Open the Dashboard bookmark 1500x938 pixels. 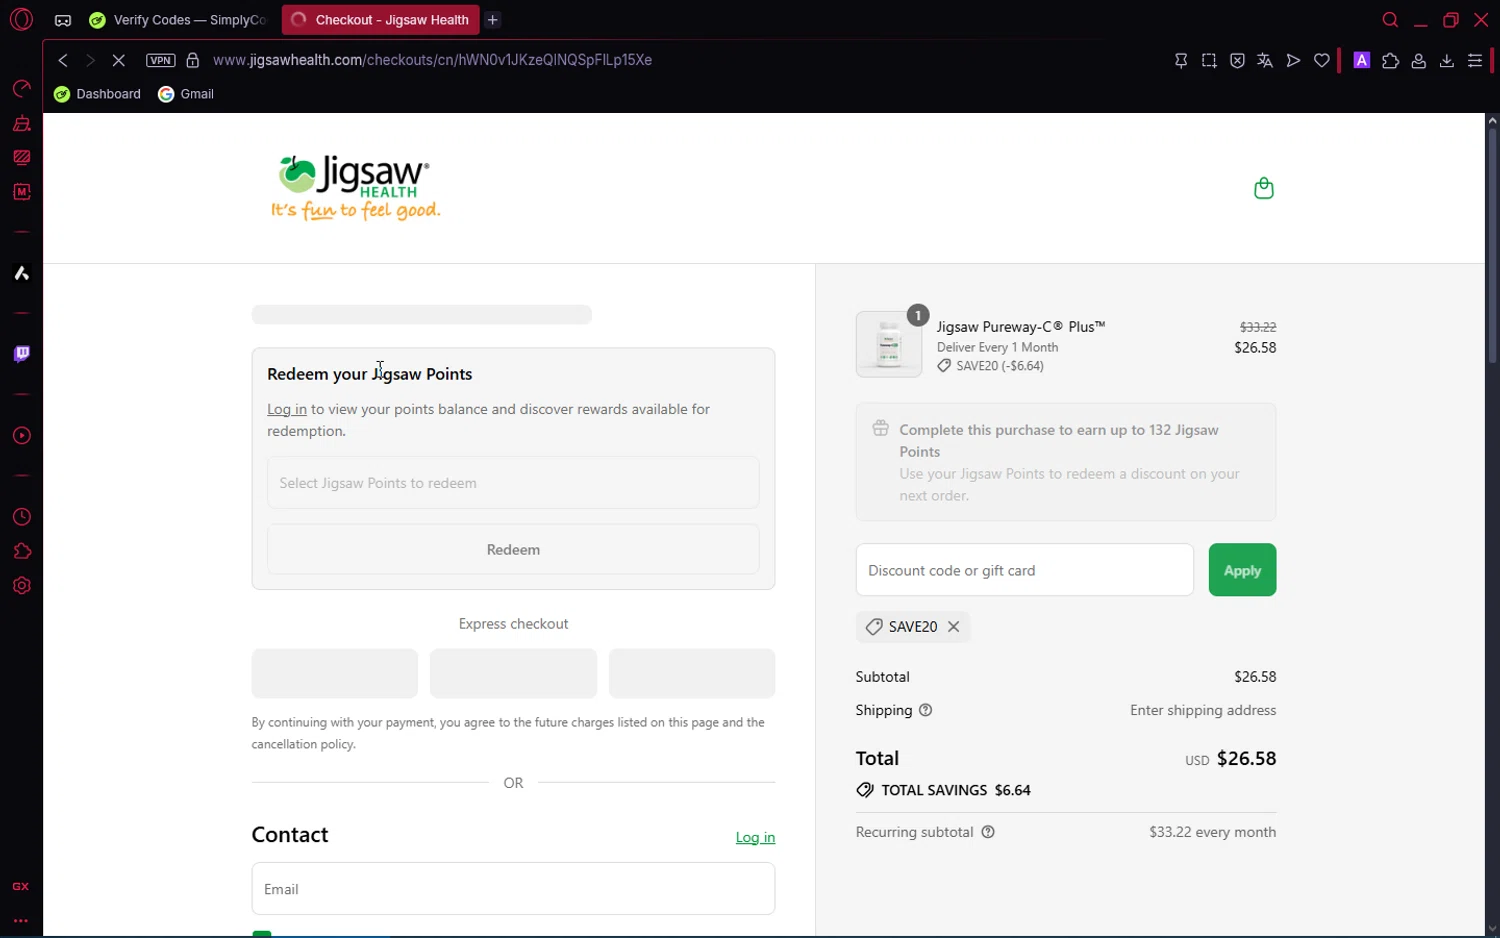coord(98,94)
